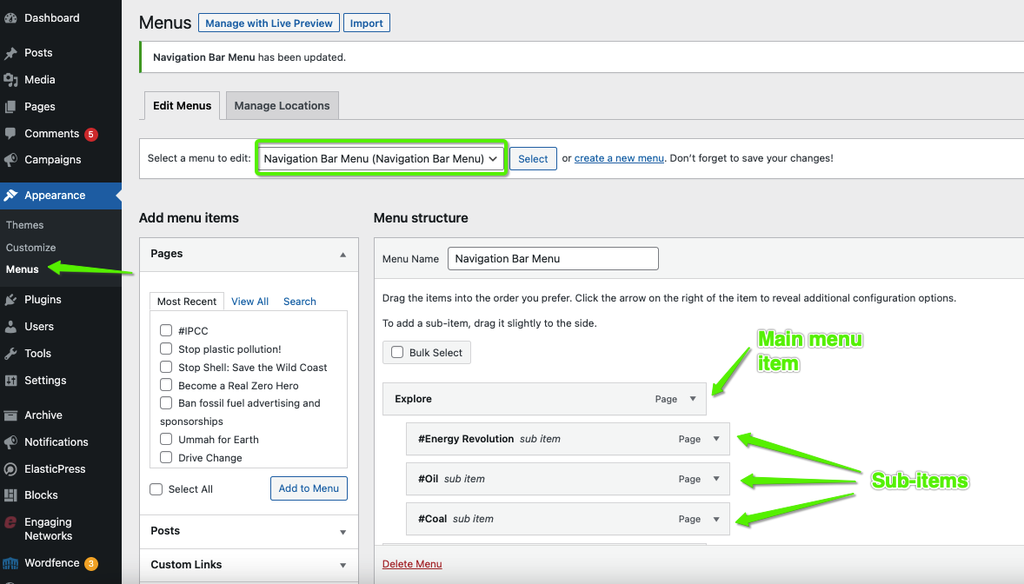Open the View All pages tab

tap(250, 301)
